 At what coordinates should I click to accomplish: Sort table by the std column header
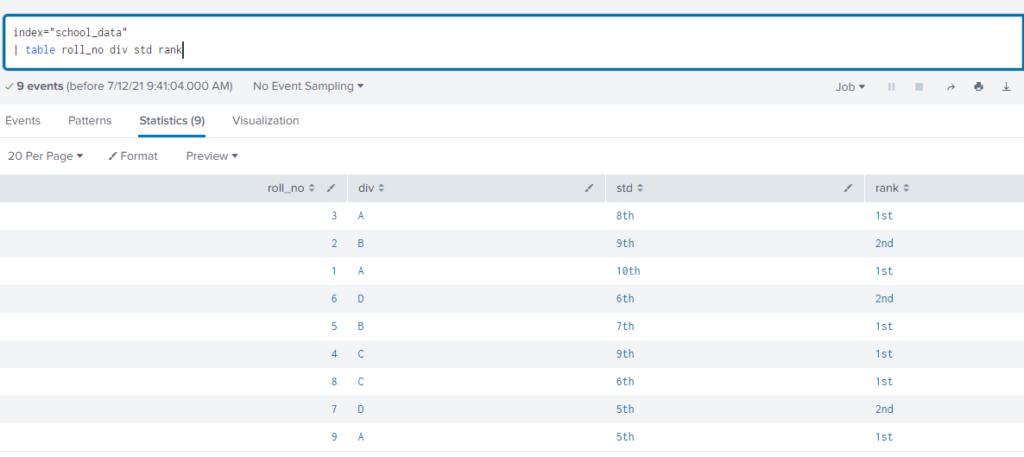coord(630,188)
